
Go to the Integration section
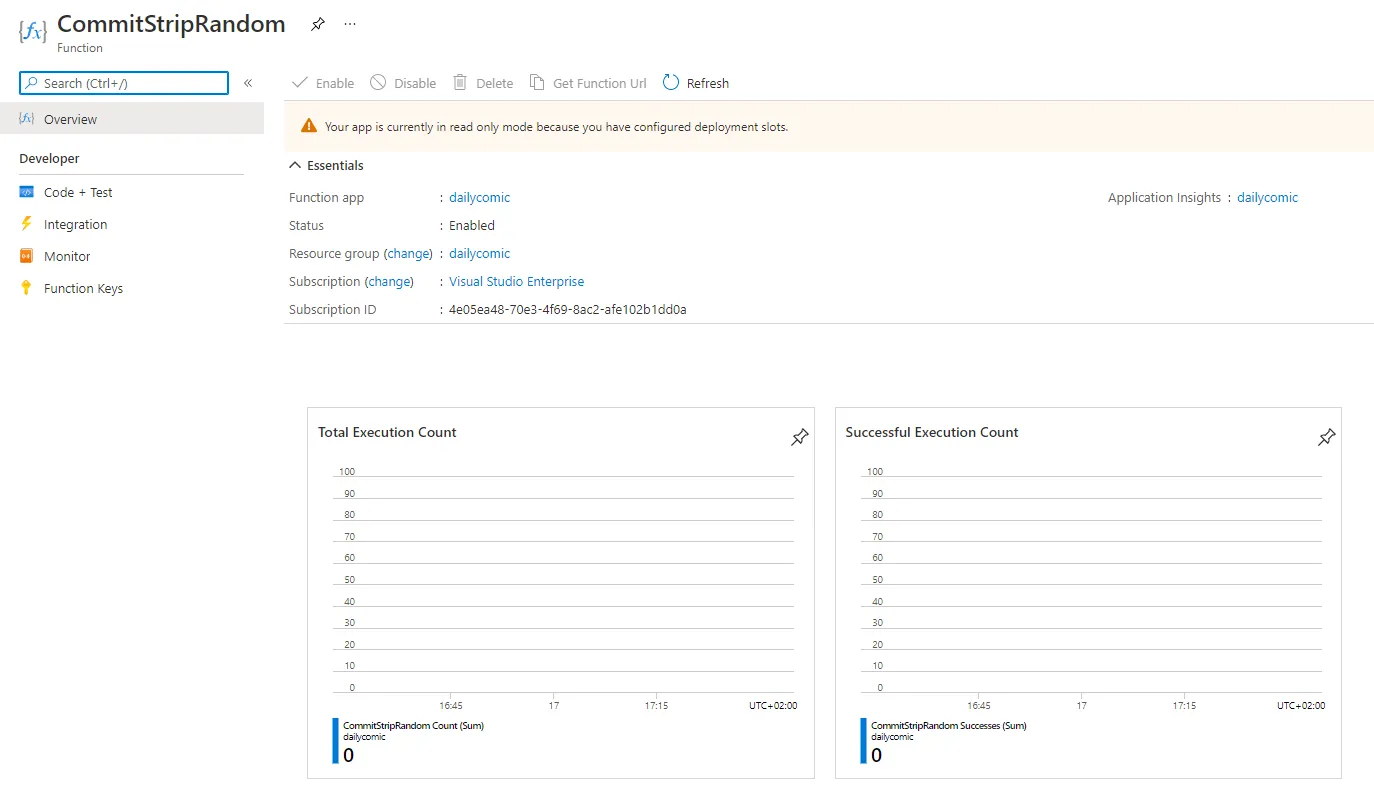tap(75, 224)
